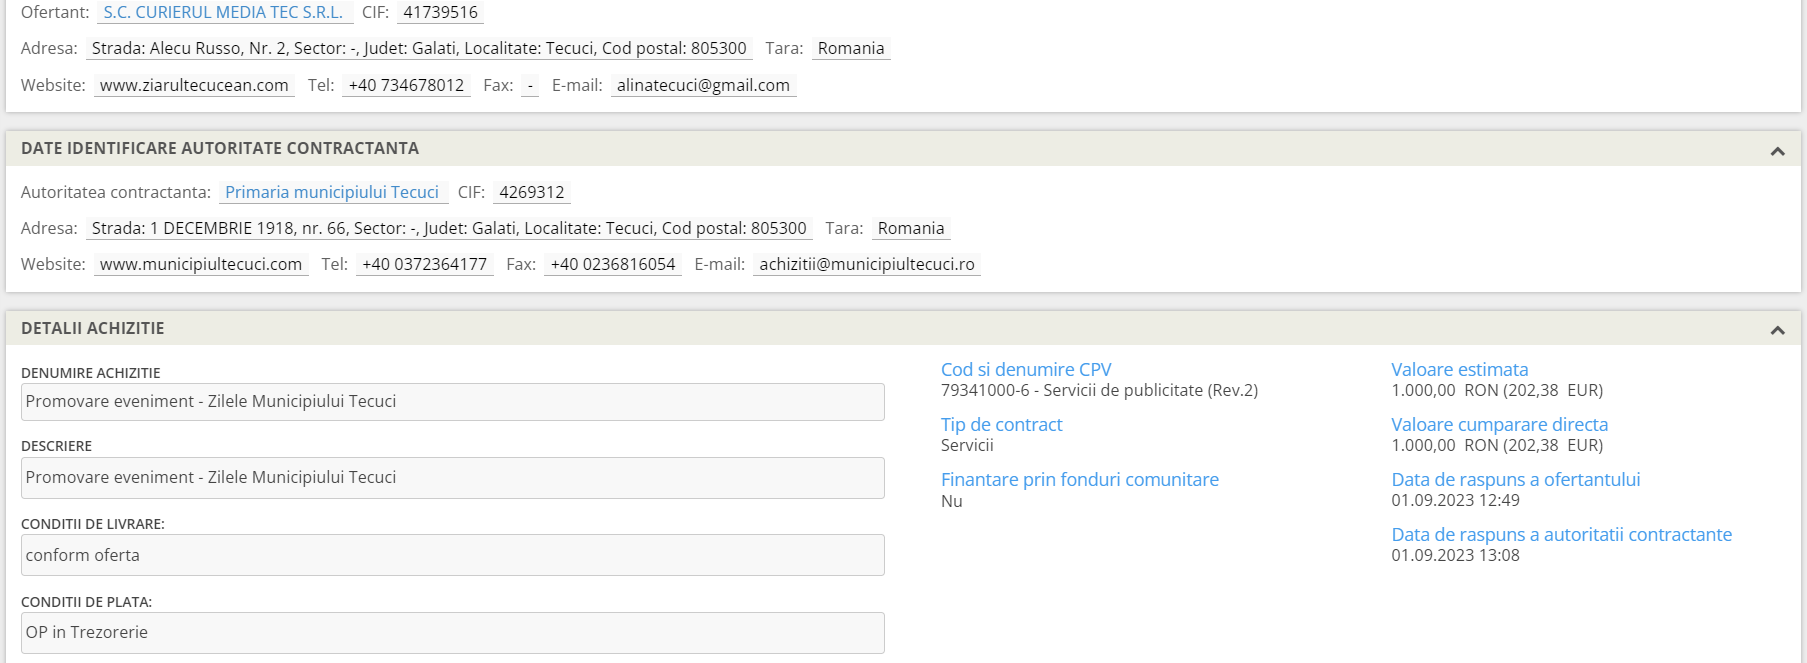Viewport: 1807px width, 663px height.
Task: Click the achizitii@municipiultecuci.ro email address
Action: (866, 264)
